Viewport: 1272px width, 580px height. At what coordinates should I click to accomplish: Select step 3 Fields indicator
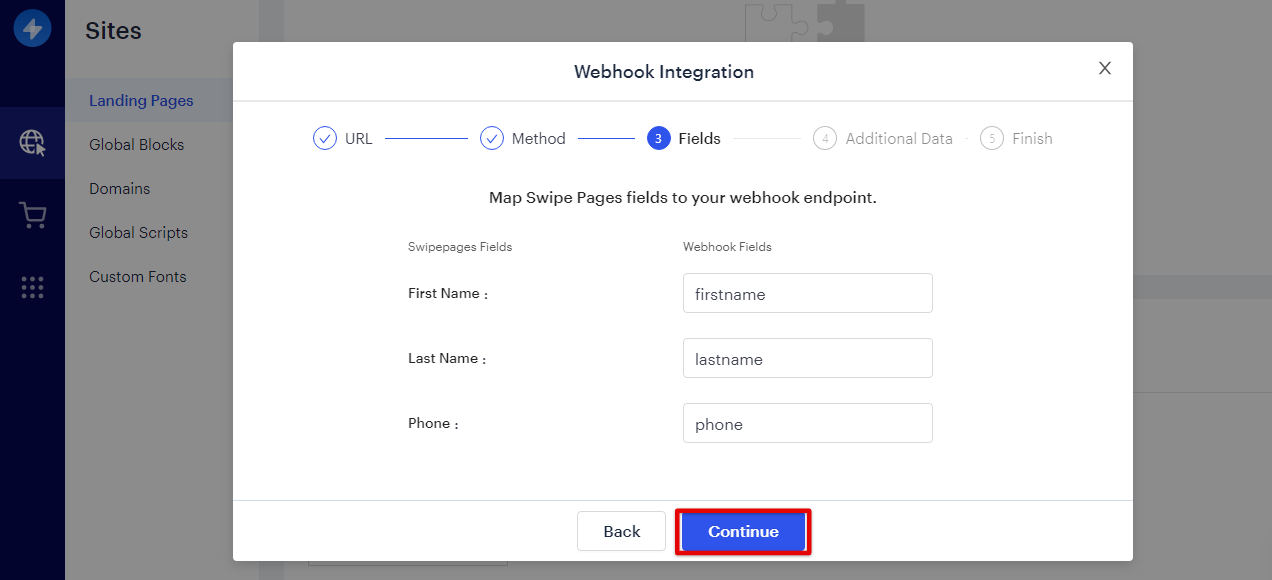click(x=659, y=138)
